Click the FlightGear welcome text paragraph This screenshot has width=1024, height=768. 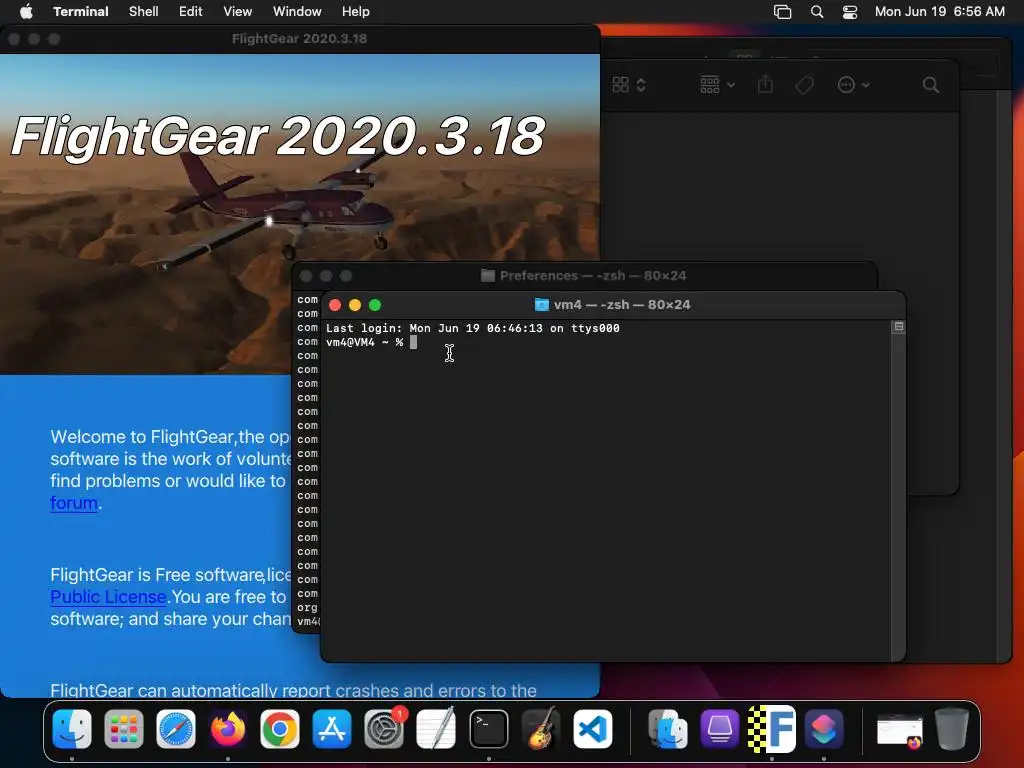(x=170, y=470)
